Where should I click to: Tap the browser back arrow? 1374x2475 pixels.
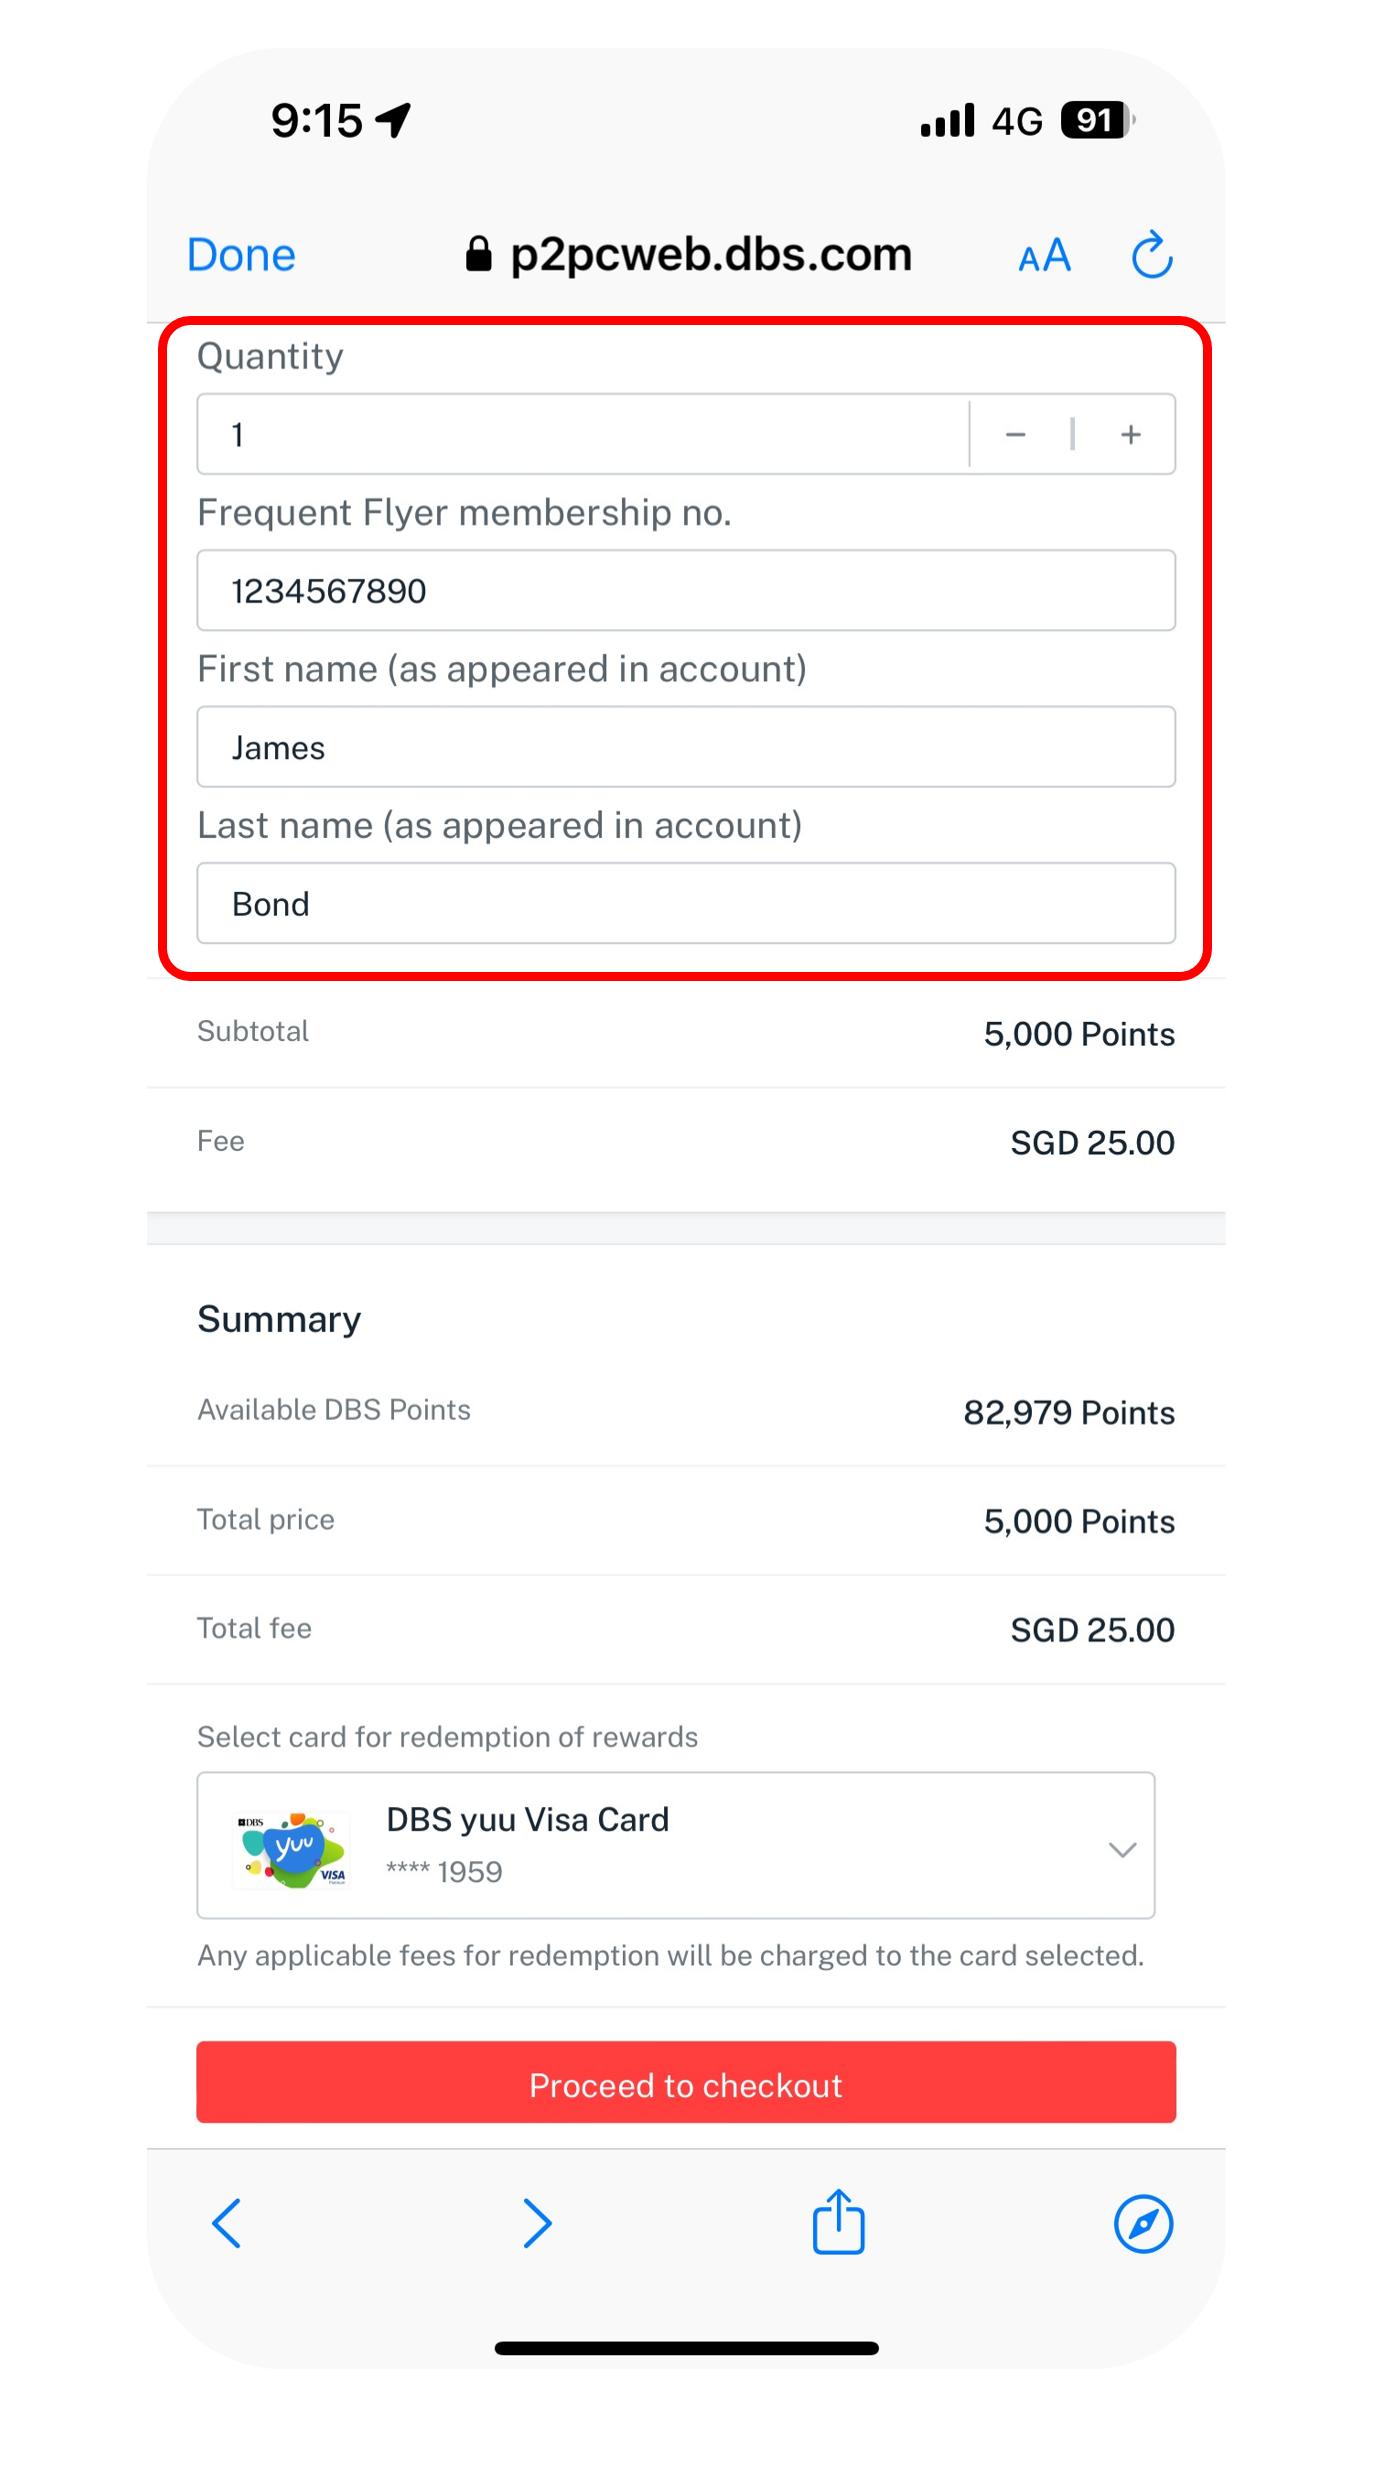[x=227, y=2223]
